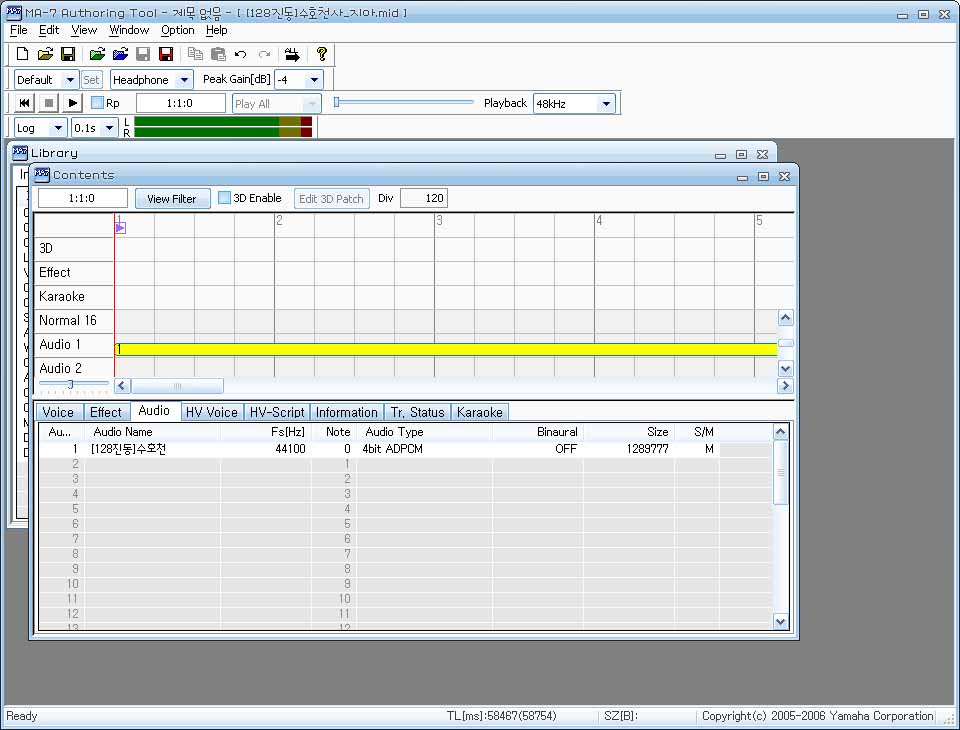Open the Play All dropdown

(312, 103)
